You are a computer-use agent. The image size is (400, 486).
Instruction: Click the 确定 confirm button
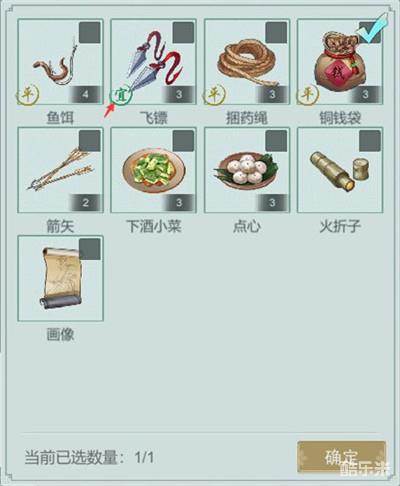341,457
